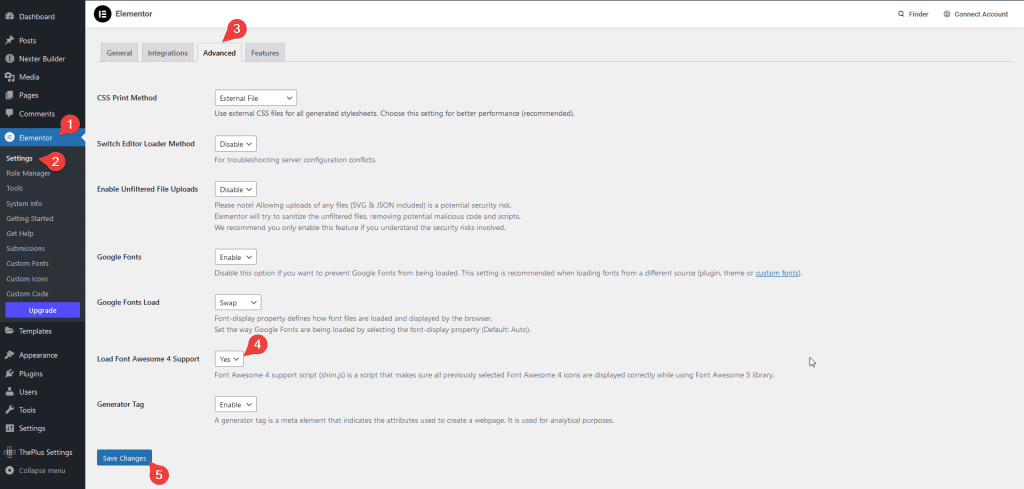Image resolution: width=1024 pixels, height=489 pixels.
Task: Click the Collapse menu icon
Action: coord(9,470)
